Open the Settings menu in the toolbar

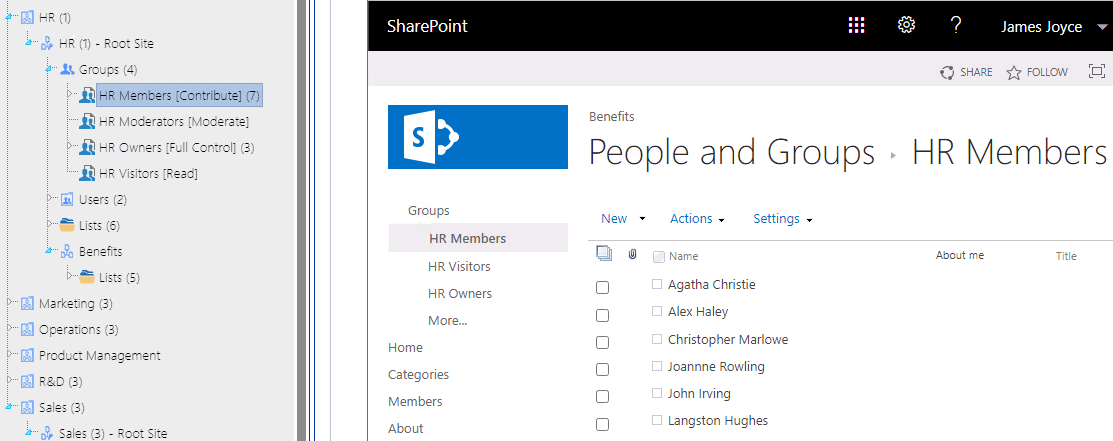pos(782,219)
